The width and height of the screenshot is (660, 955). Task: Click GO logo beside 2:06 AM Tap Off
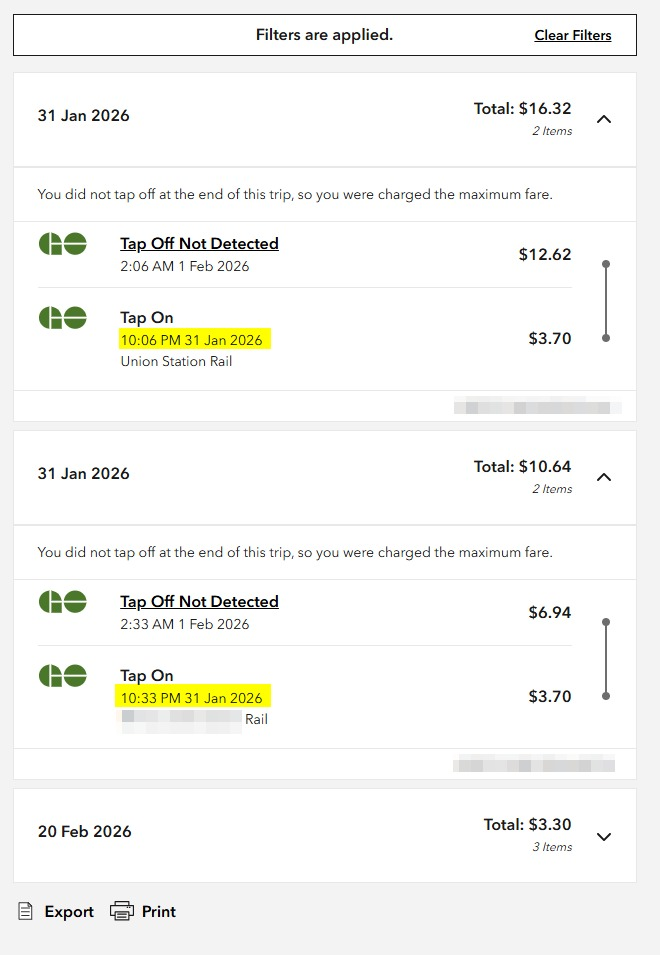point(62,244)
